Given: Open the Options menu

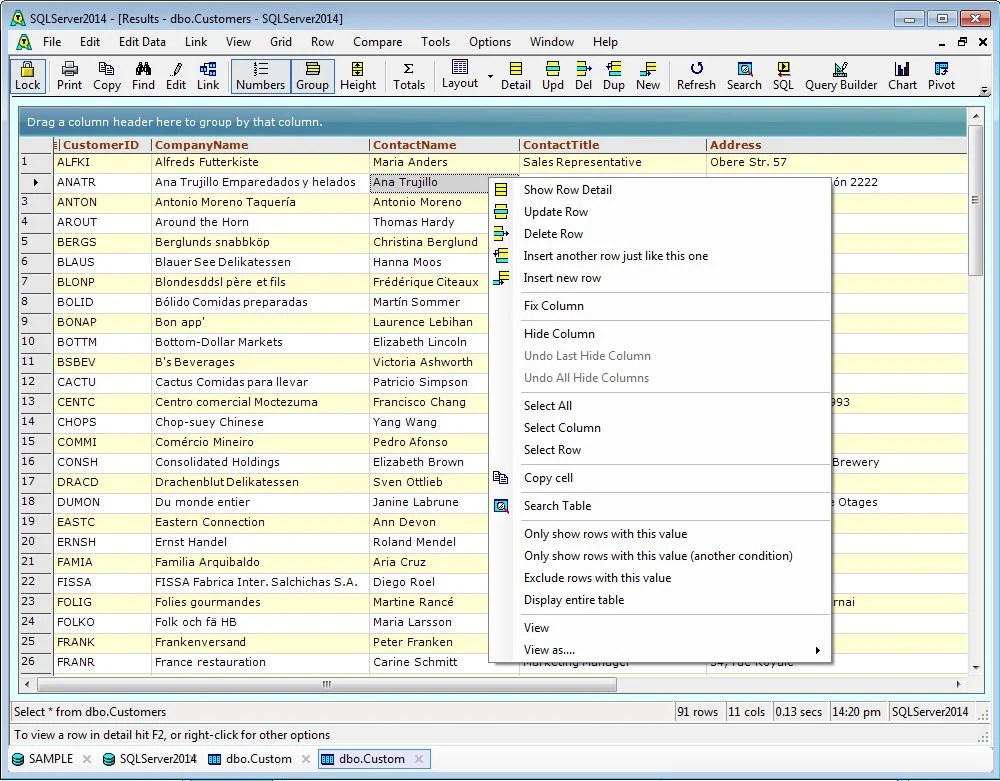Looking at the screenshot, I should (x=490, y=42).
